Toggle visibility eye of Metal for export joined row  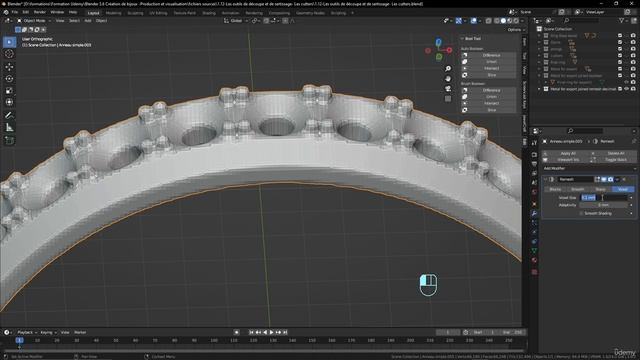627,89
